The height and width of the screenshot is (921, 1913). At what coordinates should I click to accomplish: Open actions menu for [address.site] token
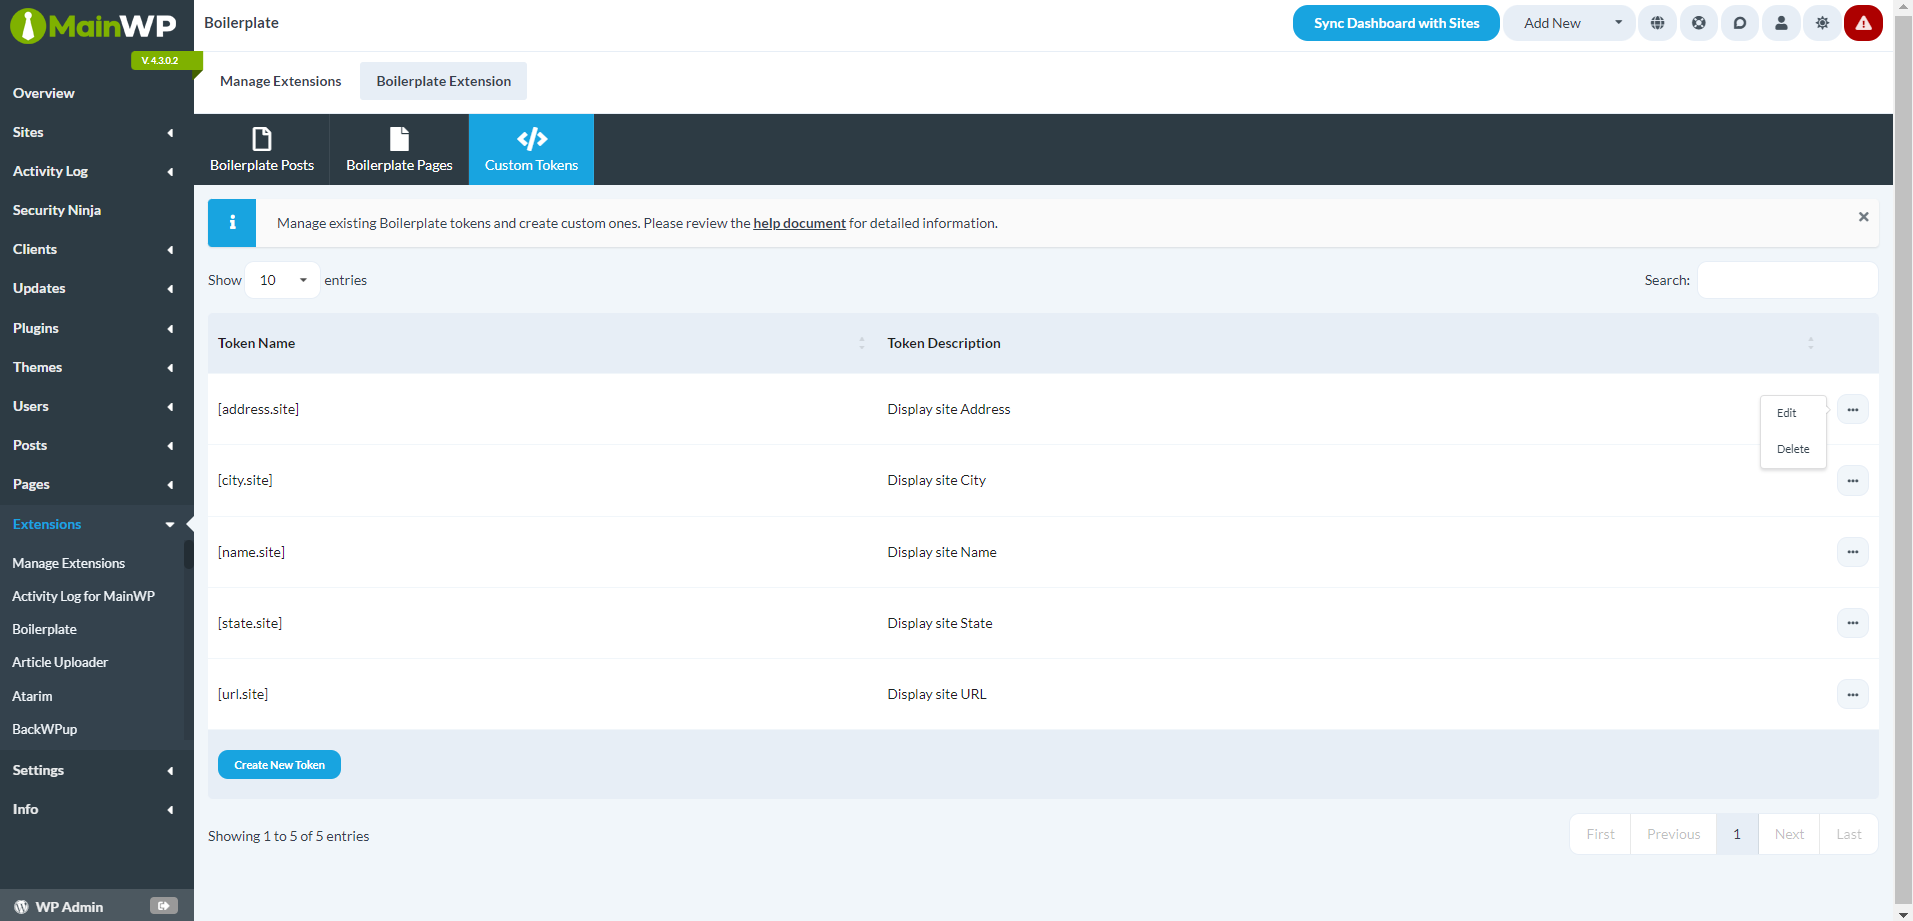coord(1852,410)
